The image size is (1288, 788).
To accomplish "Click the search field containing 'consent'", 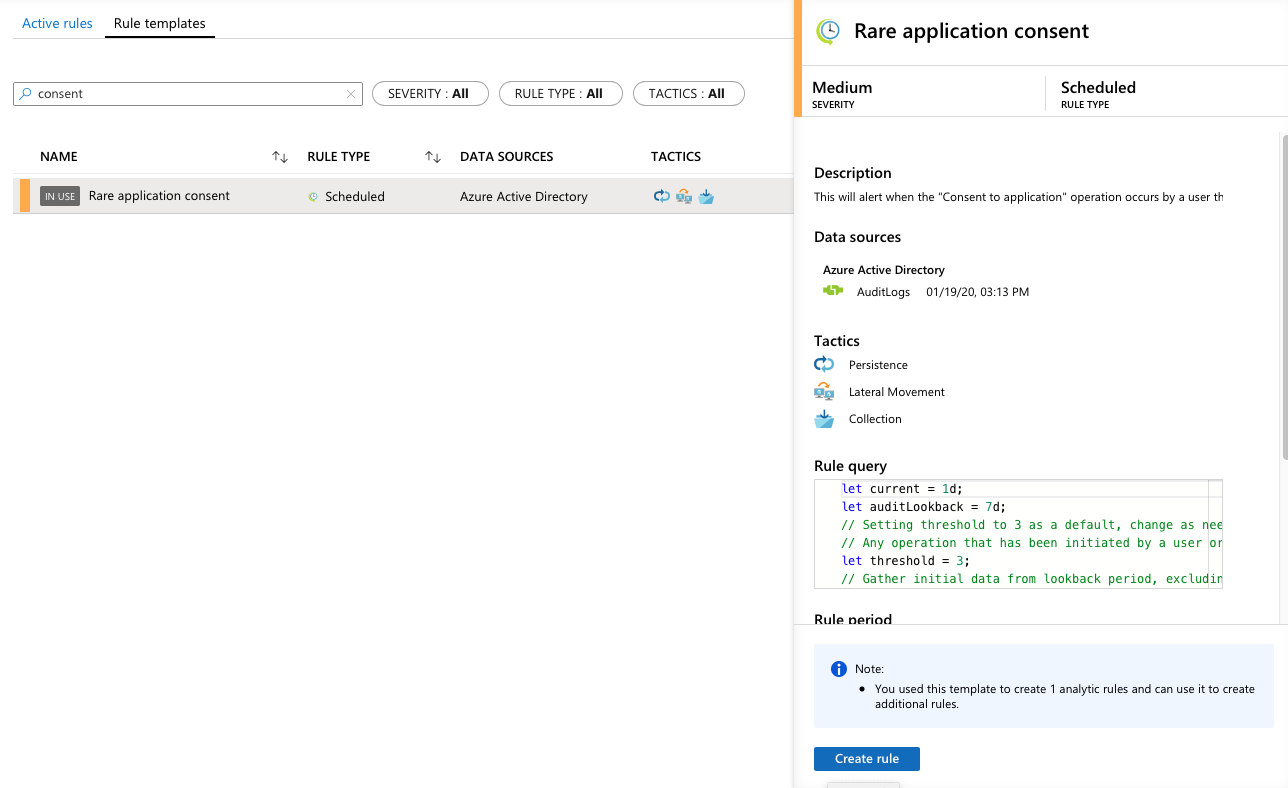I will [187, 94].
